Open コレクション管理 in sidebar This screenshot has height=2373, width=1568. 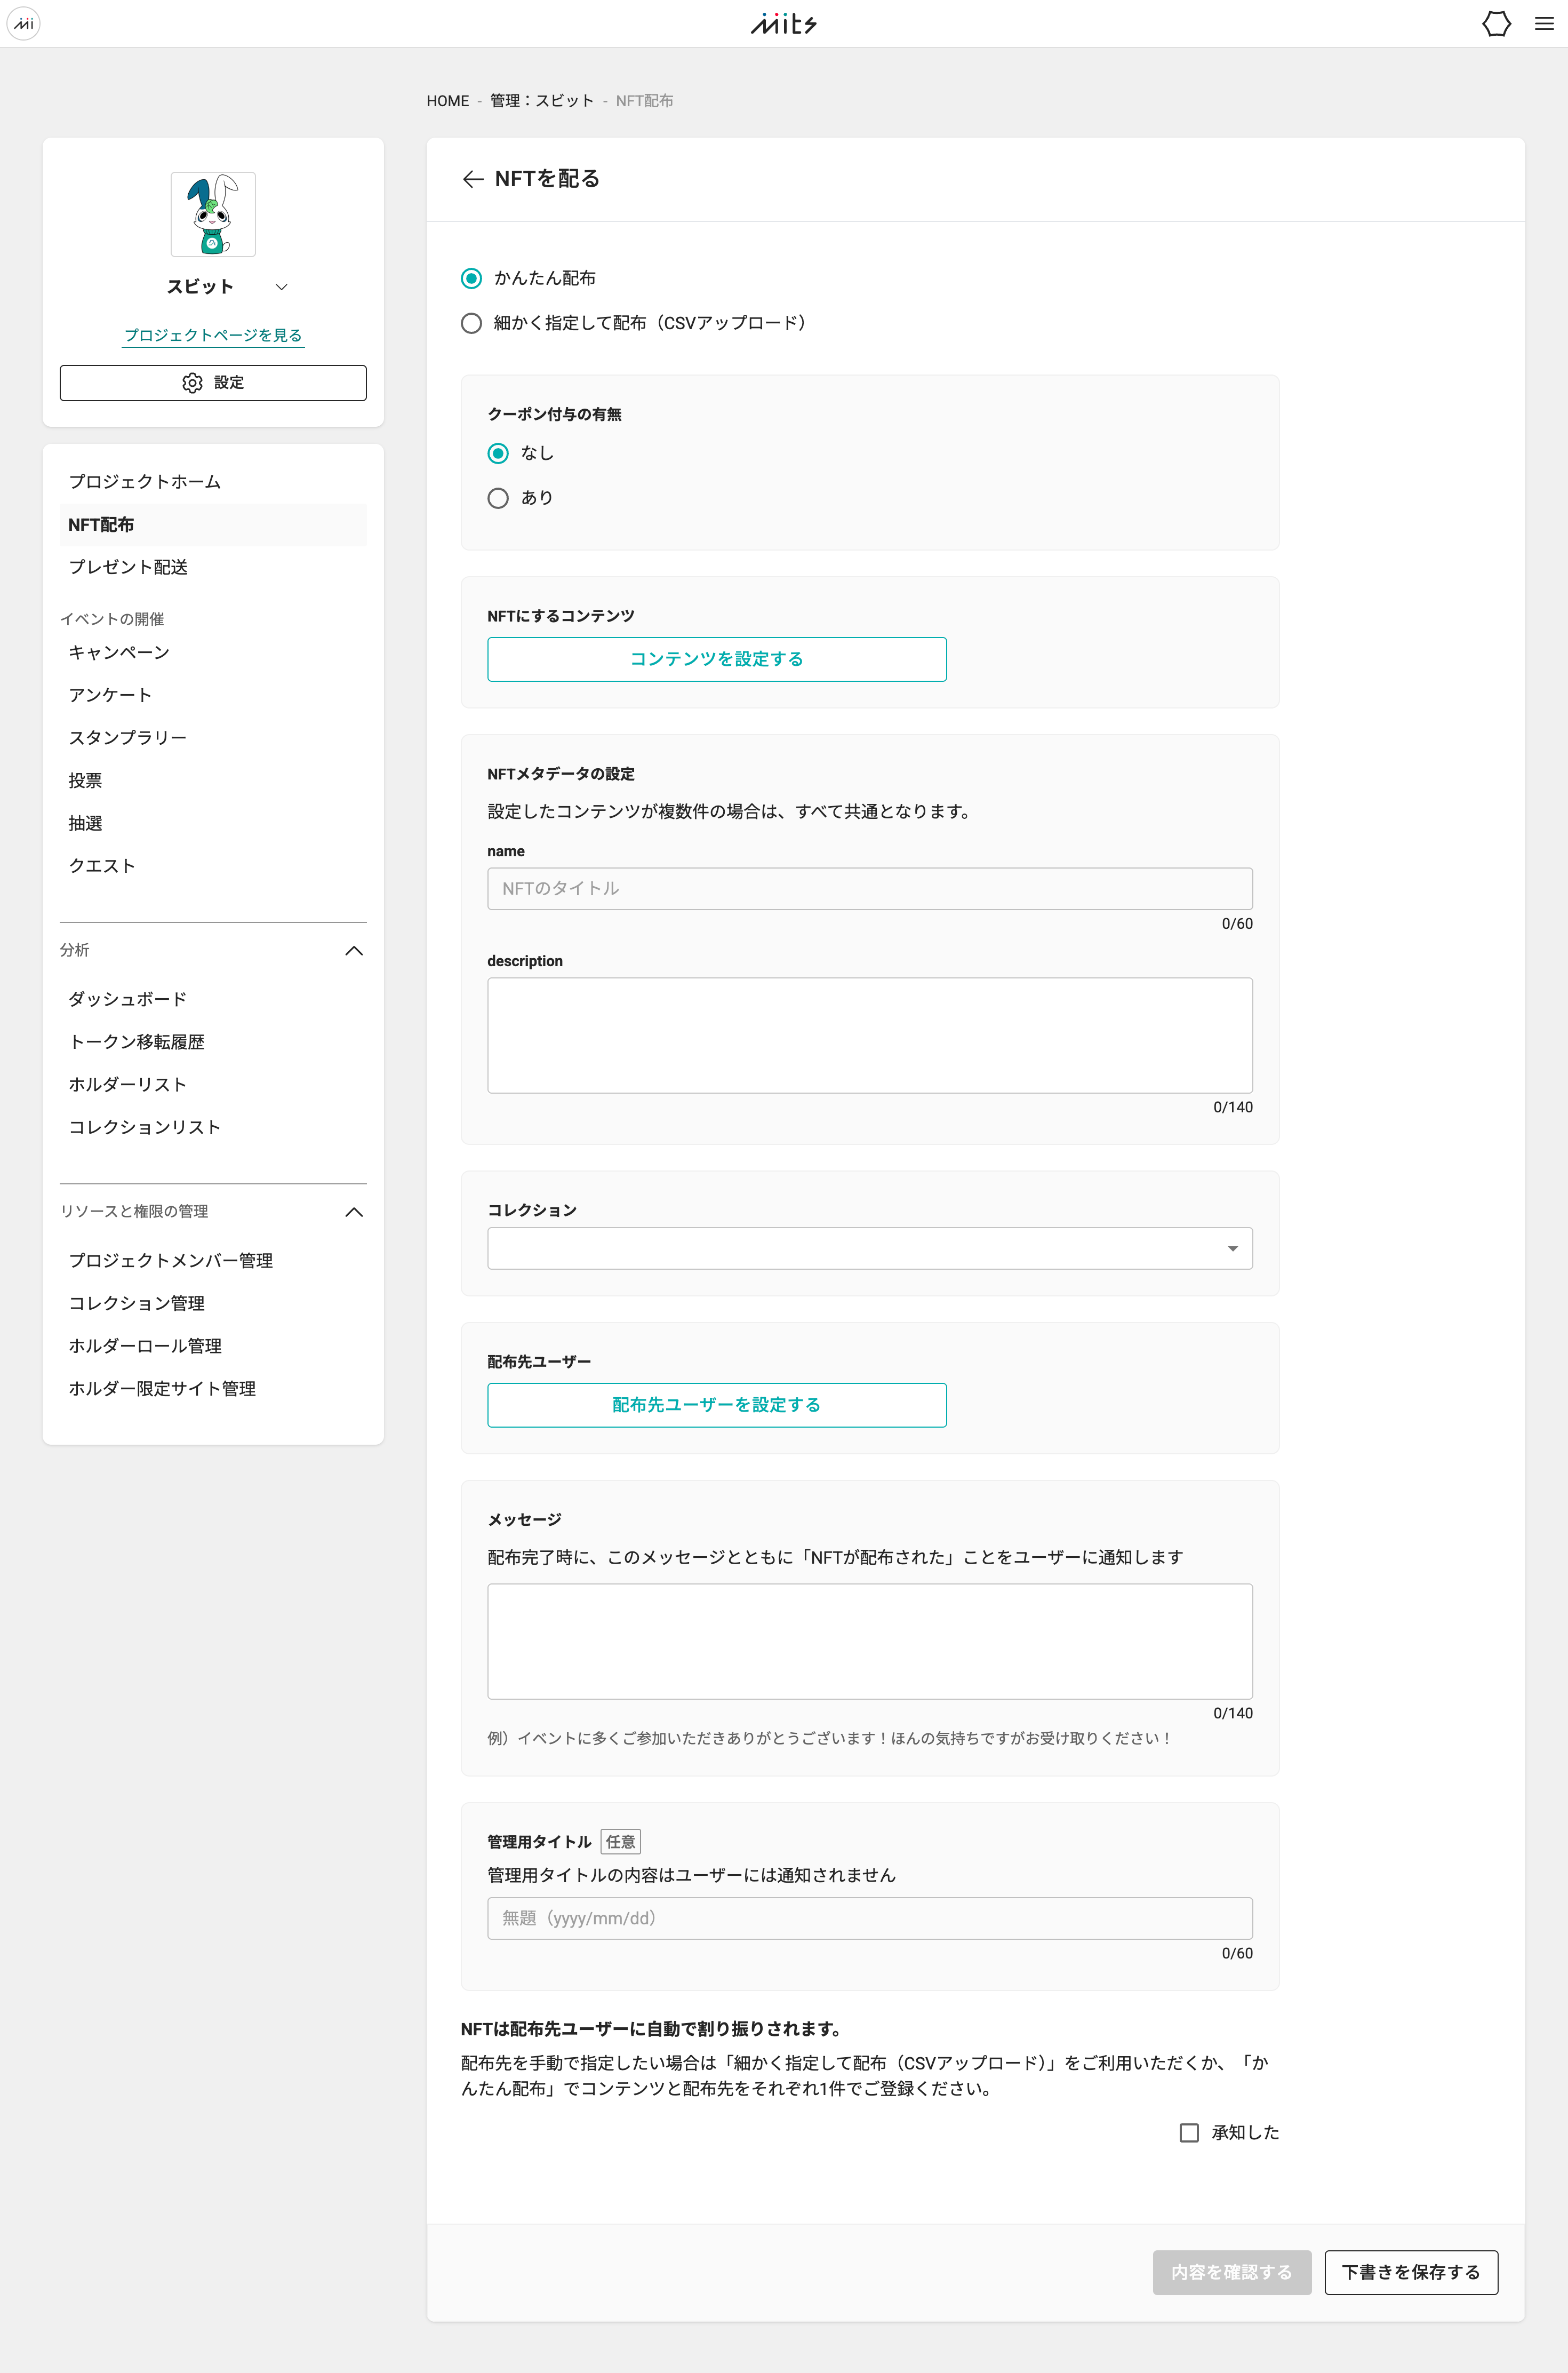tap(213, 1303)
